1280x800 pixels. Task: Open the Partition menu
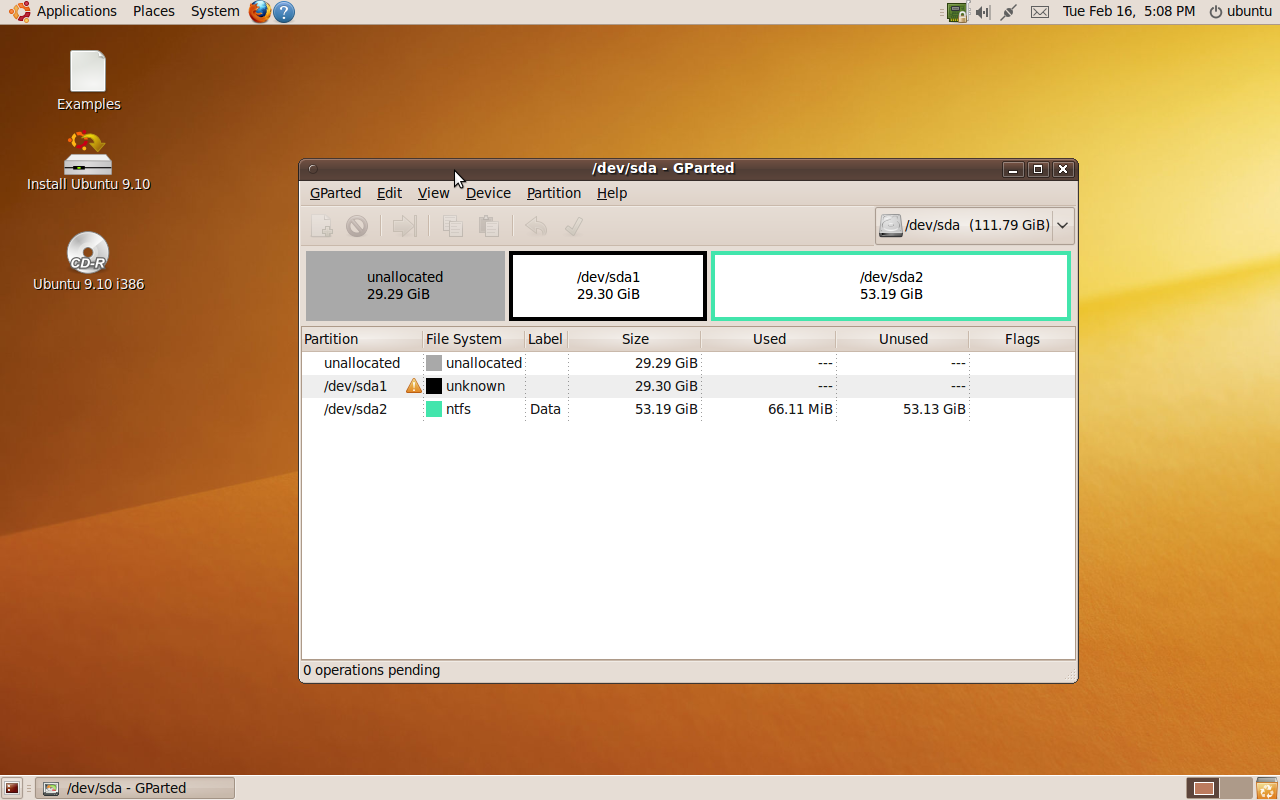(x=553, y=193)
